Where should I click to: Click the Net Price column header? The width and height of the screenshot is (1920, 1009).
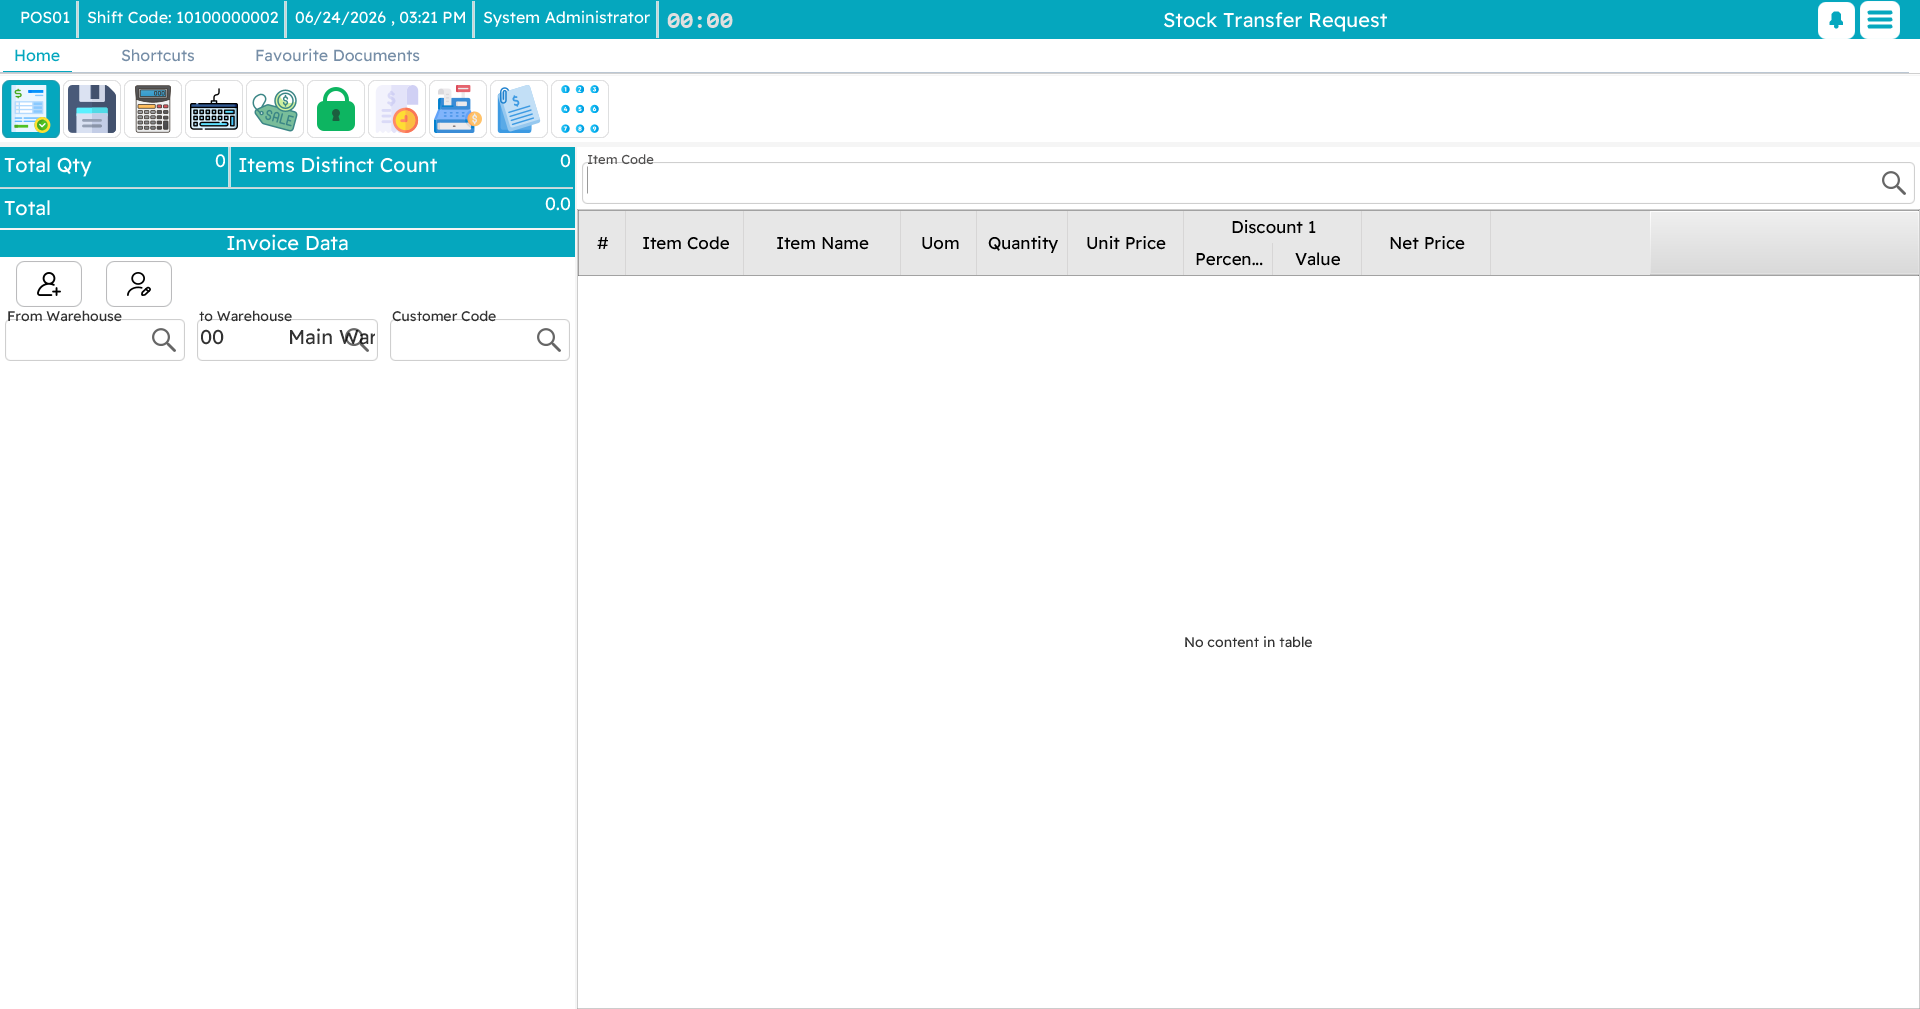click(1426, 243)
